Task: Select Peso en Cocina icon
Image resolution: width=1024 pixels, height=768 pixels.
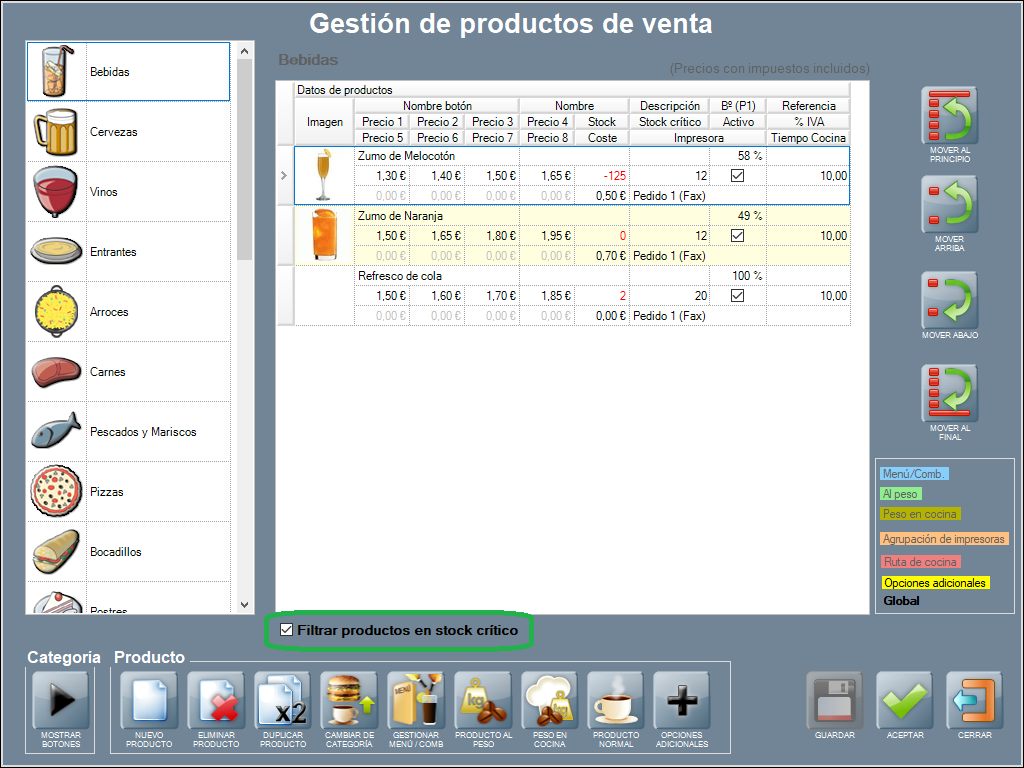Action: (x=550, y=701)
